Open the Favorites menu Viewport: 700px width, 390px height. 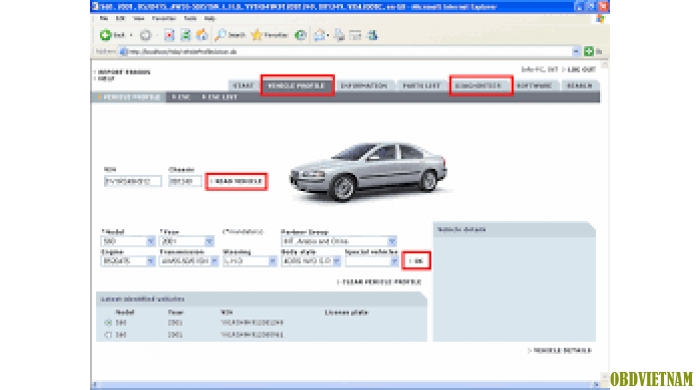point(164,18)
